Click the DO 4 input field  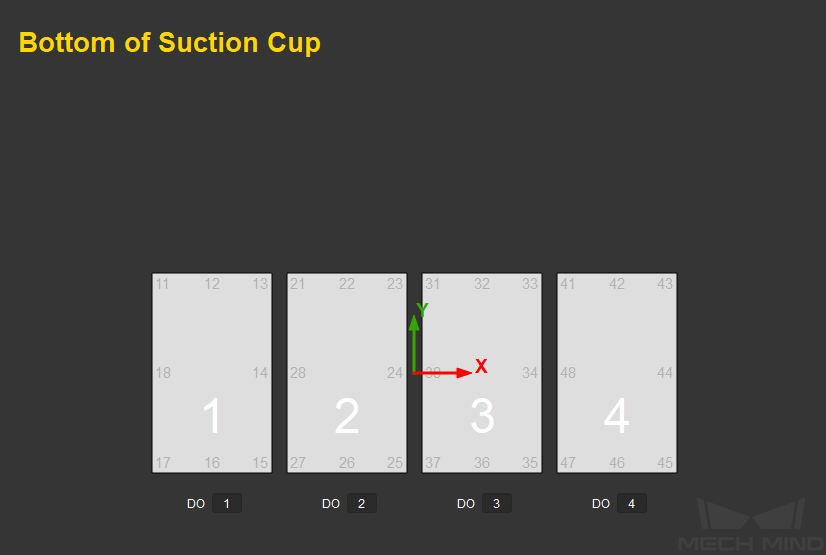tap(632, 503)
